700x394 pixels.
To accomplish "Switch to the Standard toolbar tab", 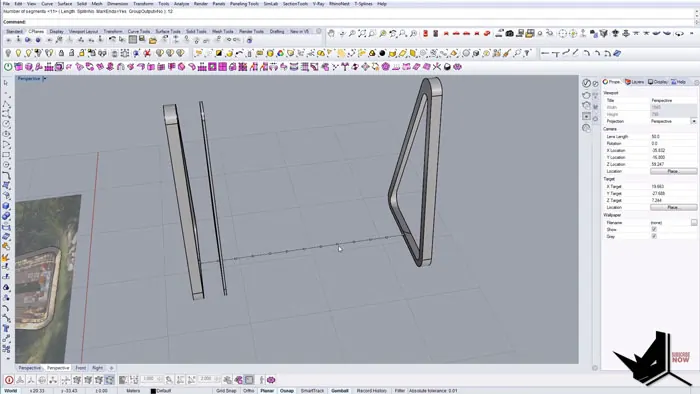I will pos(14,32).
